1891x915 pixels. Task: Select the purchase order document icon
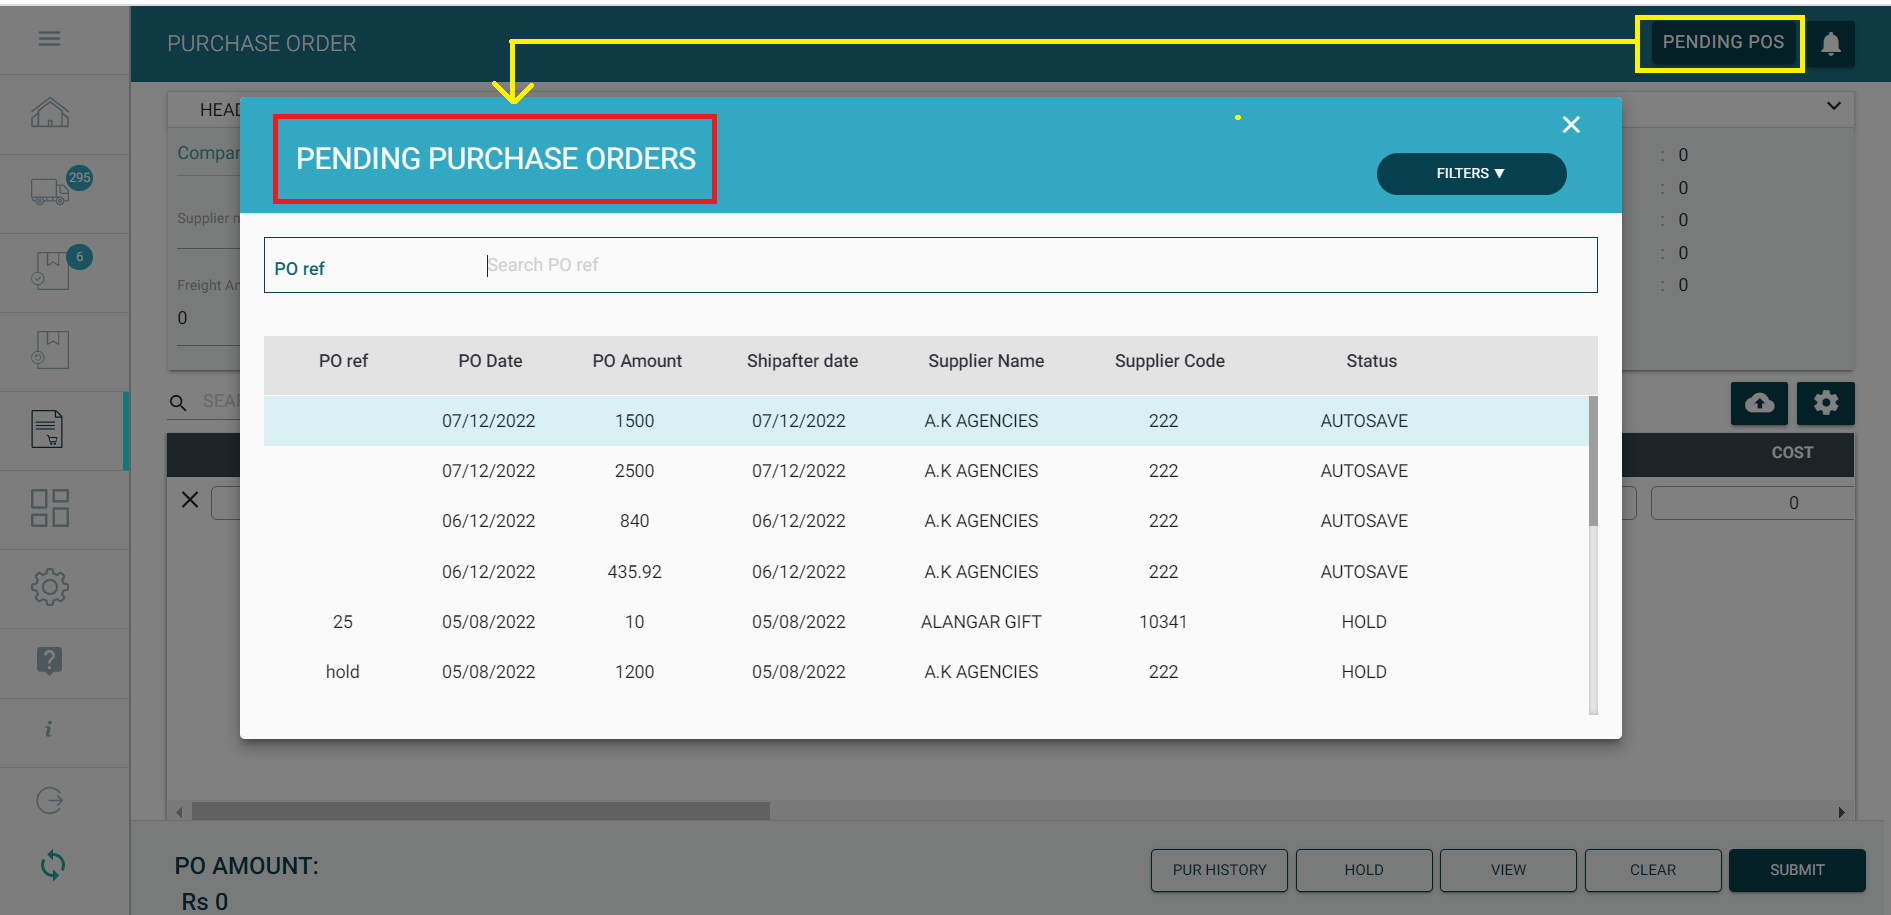point(47,429)
